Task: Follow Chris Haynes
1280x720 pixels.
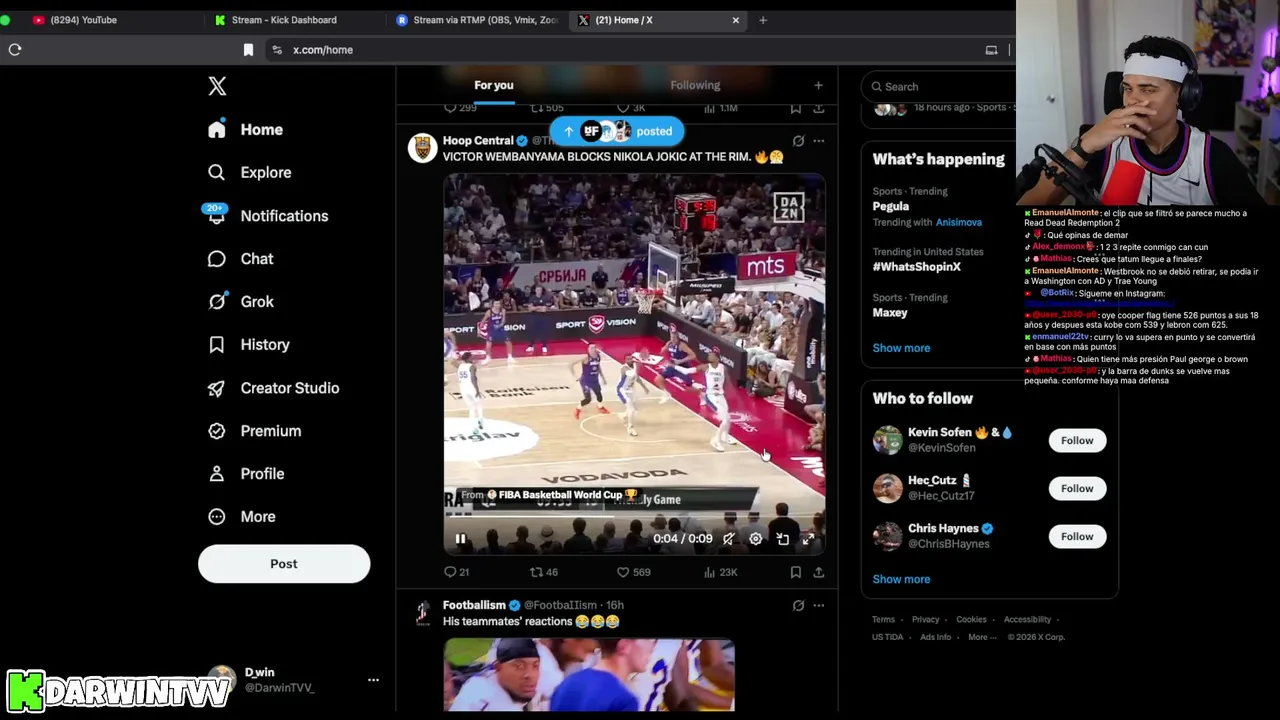Action: coord(1077,536)
